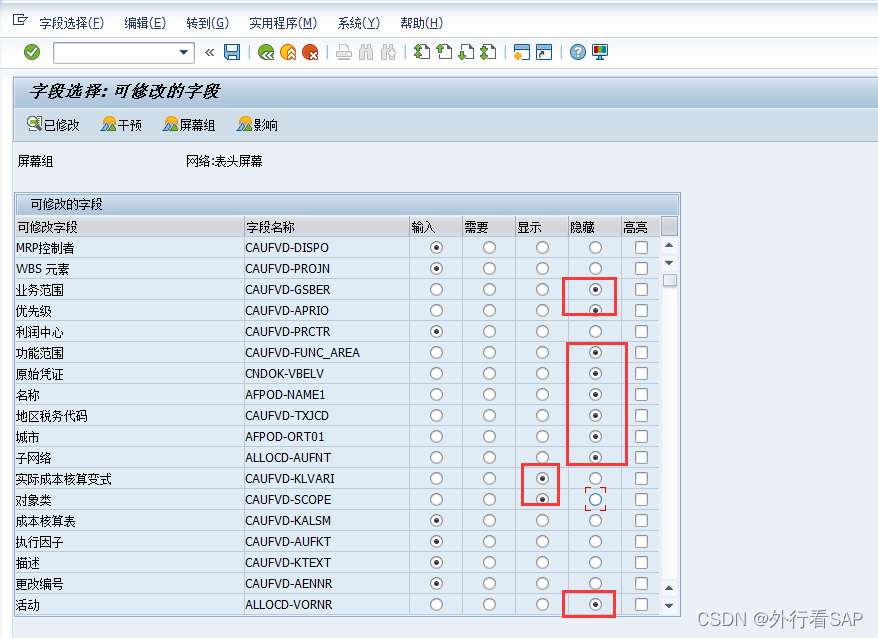Viewport: 878px width, 638px height.
Task: Click the 执行因子 row label
Action: [x=39, y=542]
